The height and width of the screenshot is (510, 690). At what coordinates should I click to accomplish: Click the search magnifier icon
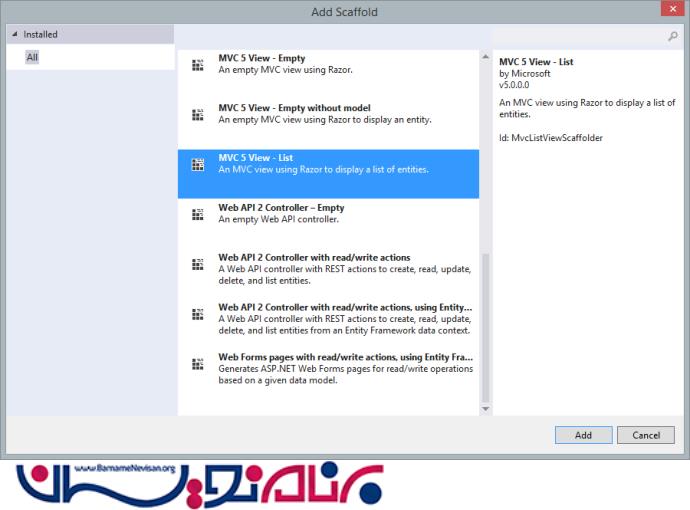tap(673, 36)
